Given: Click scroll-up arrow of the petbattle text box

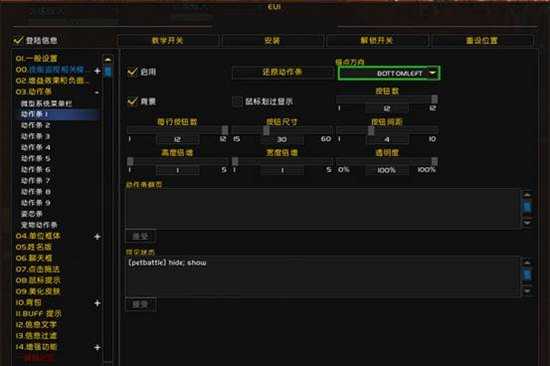Looking at the screenshot, I should (527, 262).
